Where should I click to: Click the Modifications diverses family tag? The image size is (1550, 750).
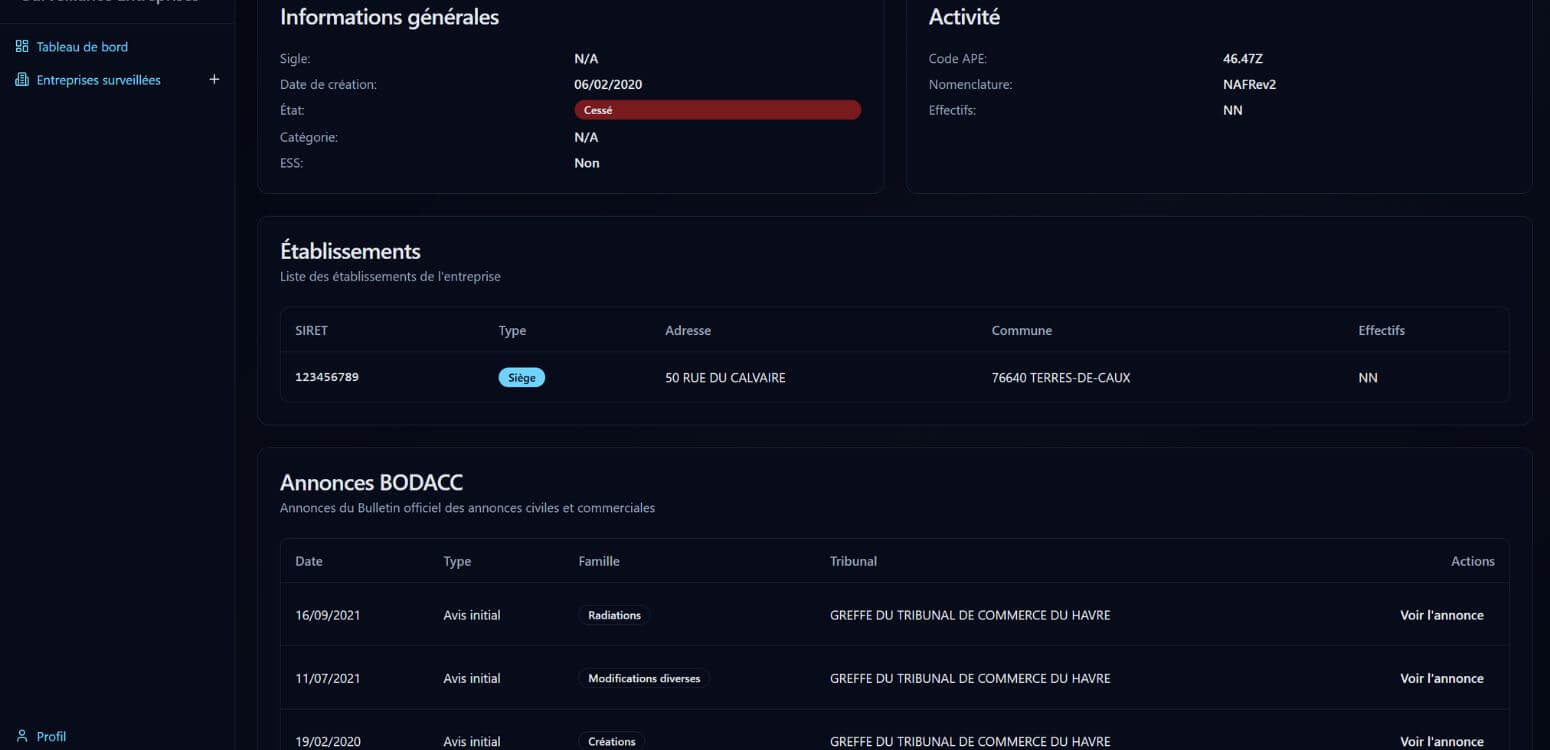644,678
